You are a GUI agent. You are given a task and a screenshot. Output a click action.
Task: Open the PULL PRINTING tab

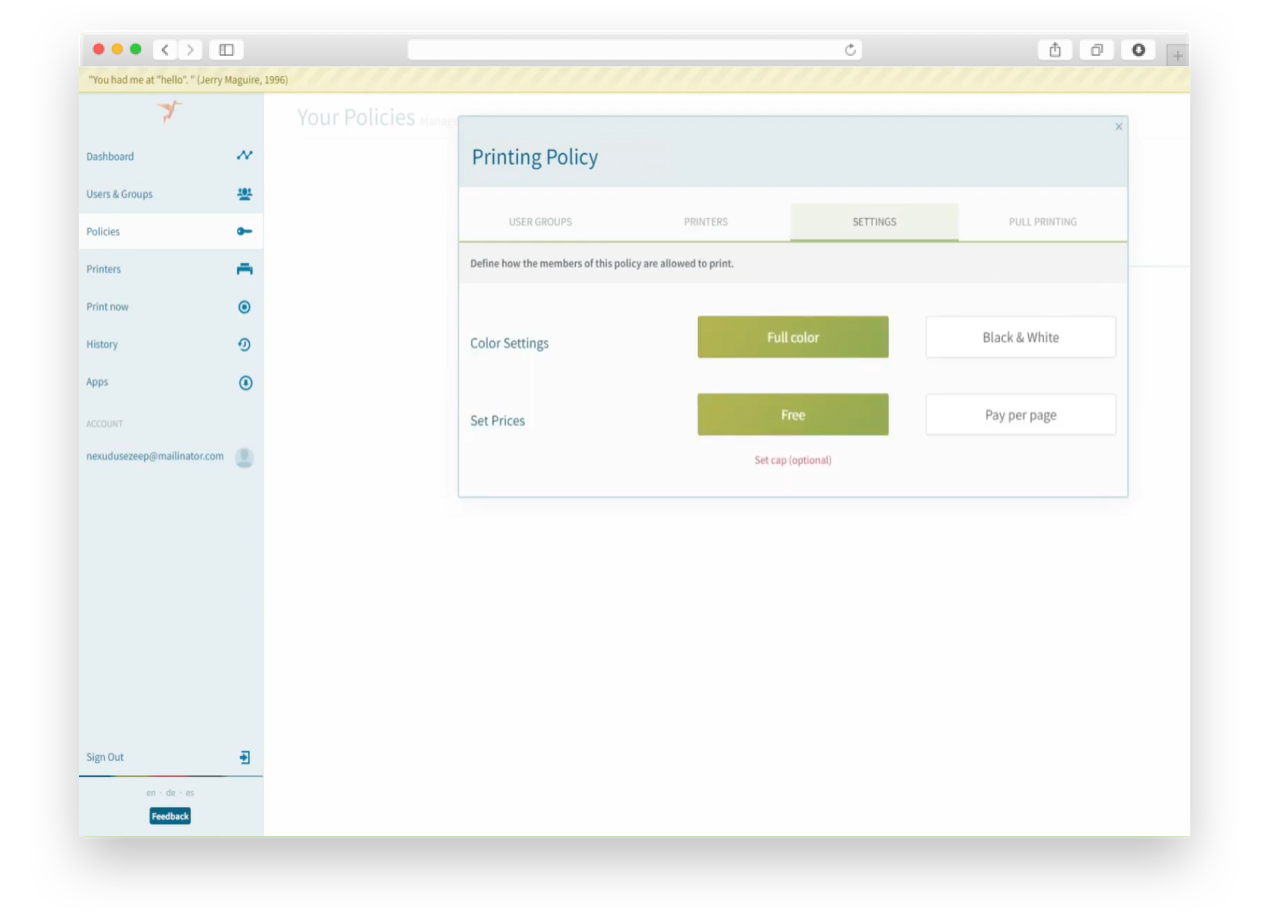coord(1042,221)
